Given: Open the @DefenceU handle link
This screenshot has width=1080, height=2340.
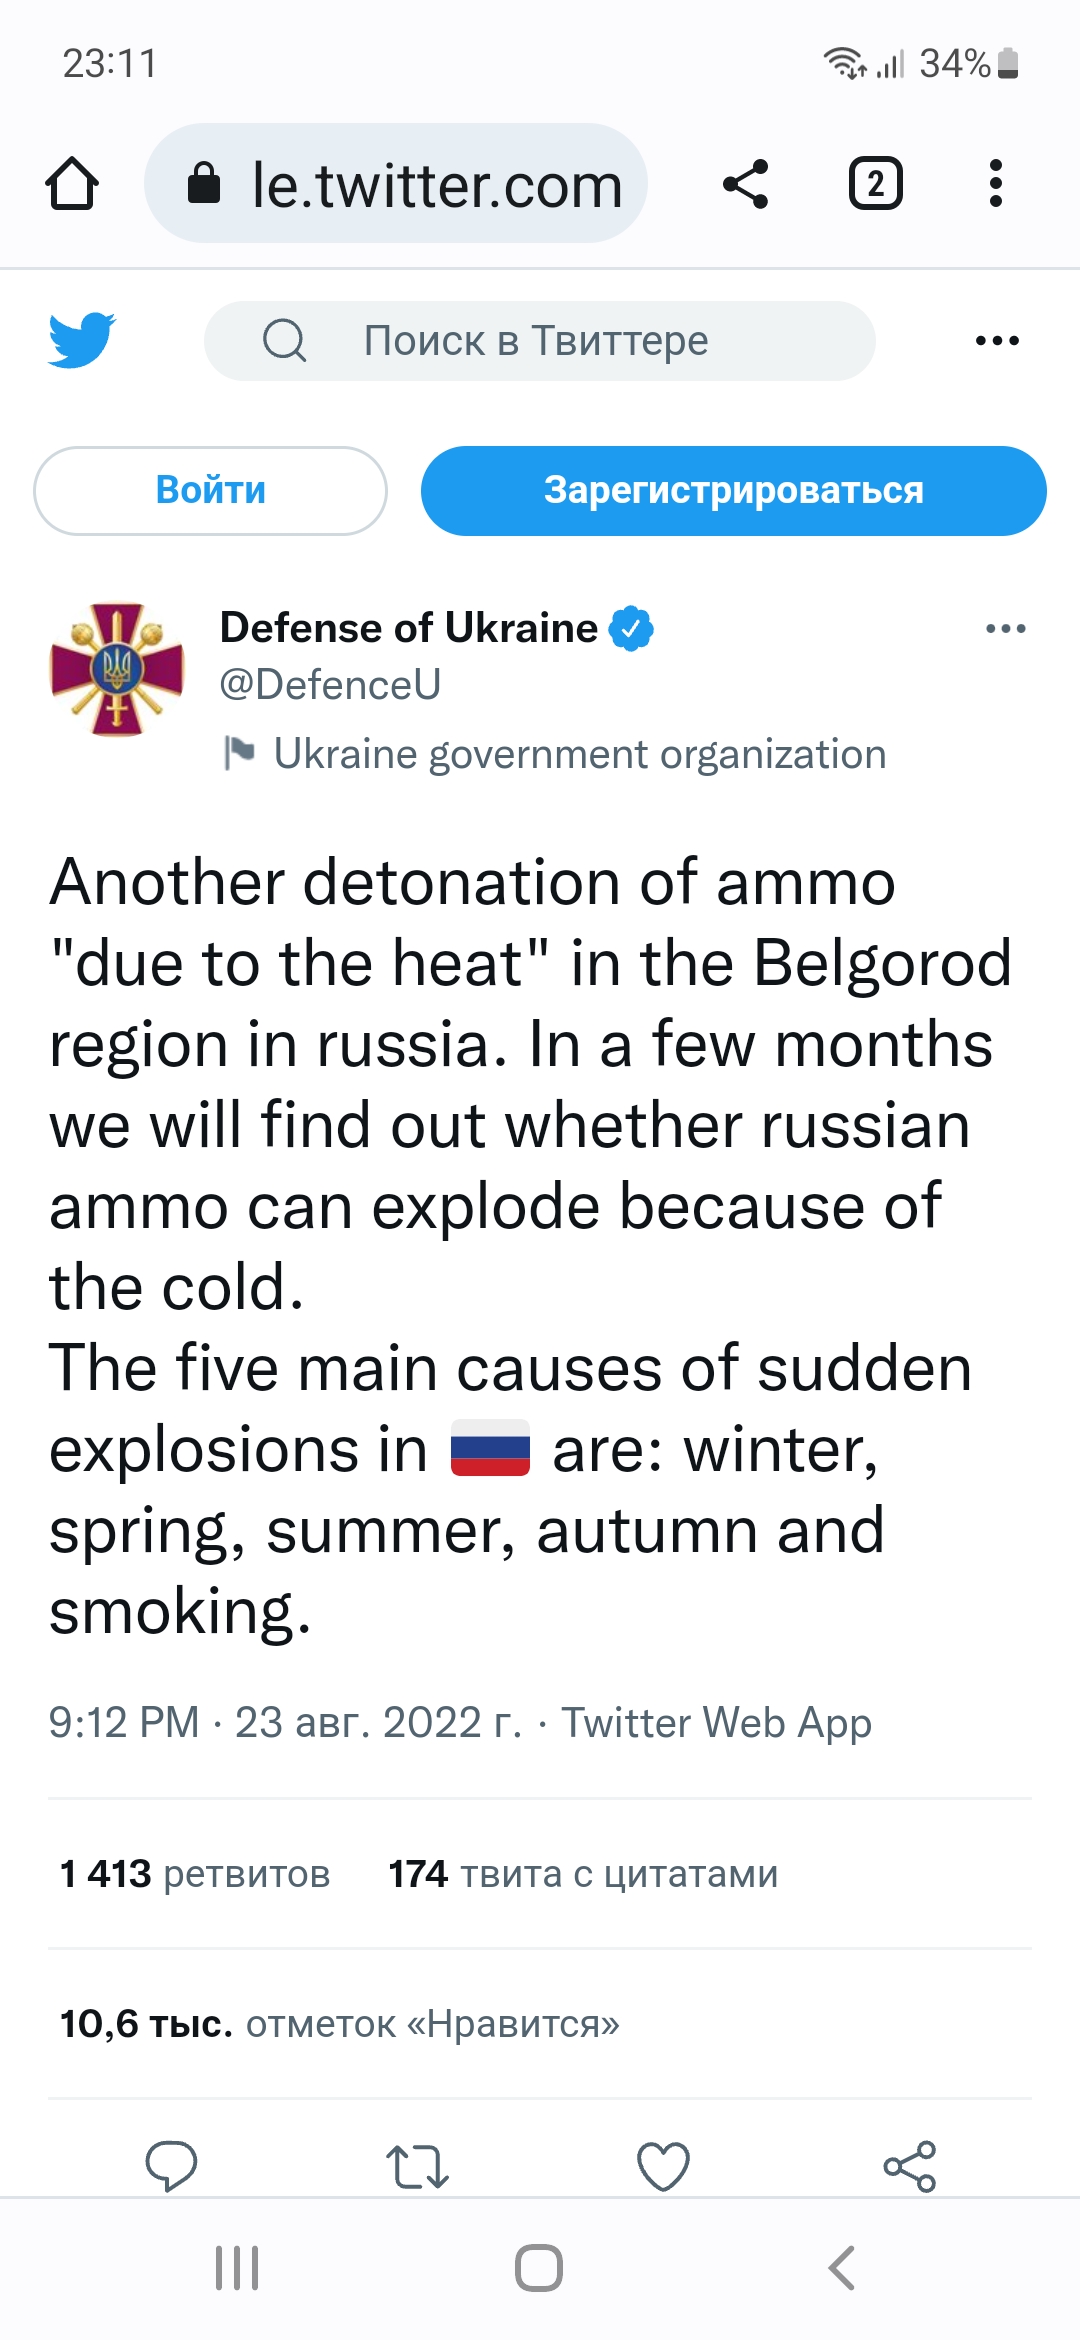Looking at the screenshot, I should (330, 685).
